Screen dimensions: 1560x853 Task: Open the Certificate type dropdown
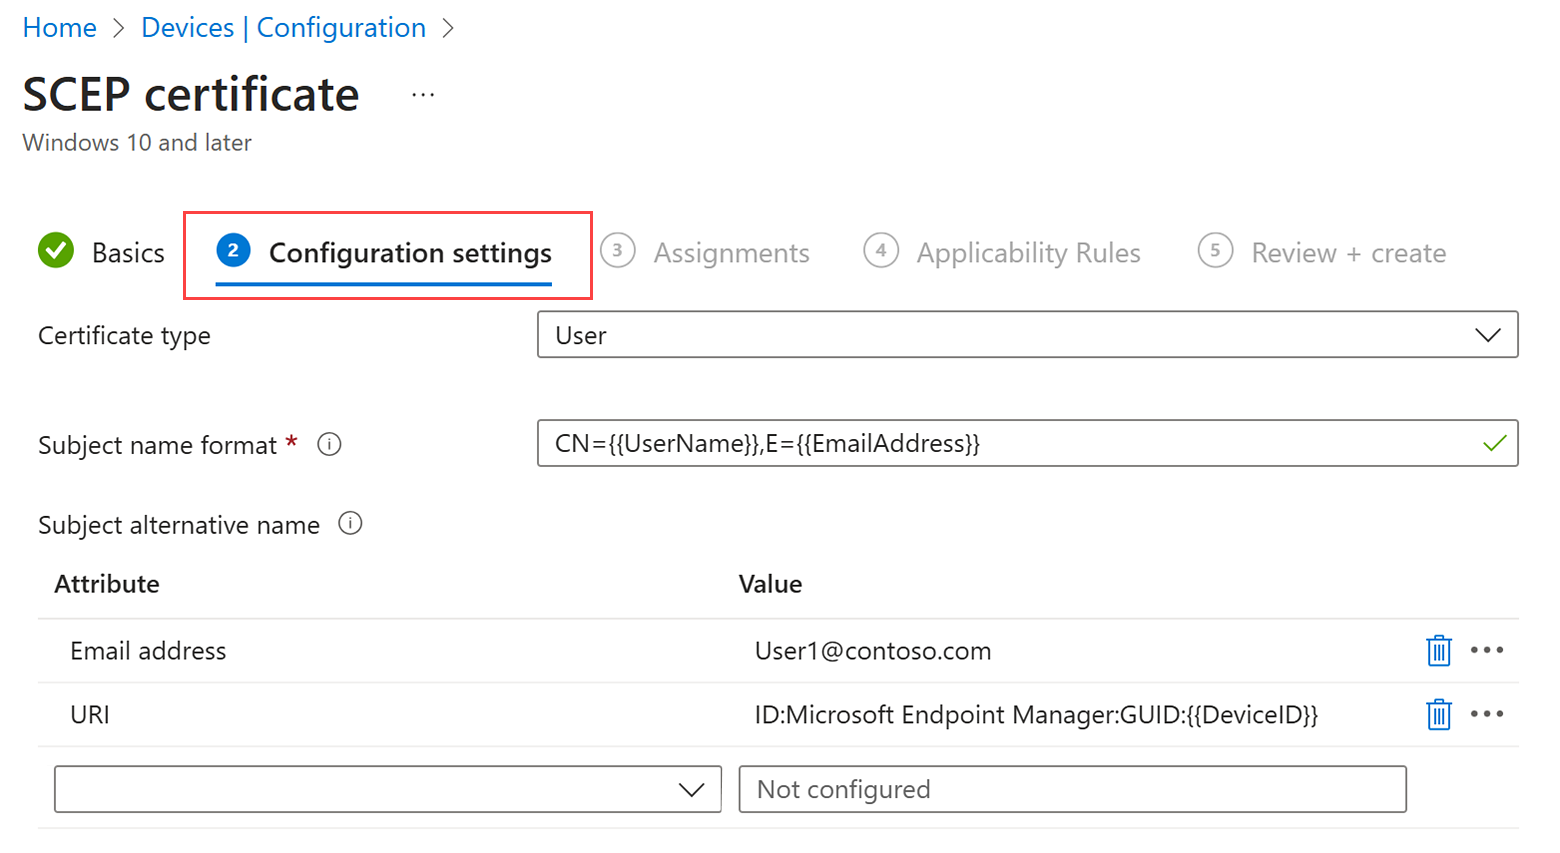pos(1025,334)
